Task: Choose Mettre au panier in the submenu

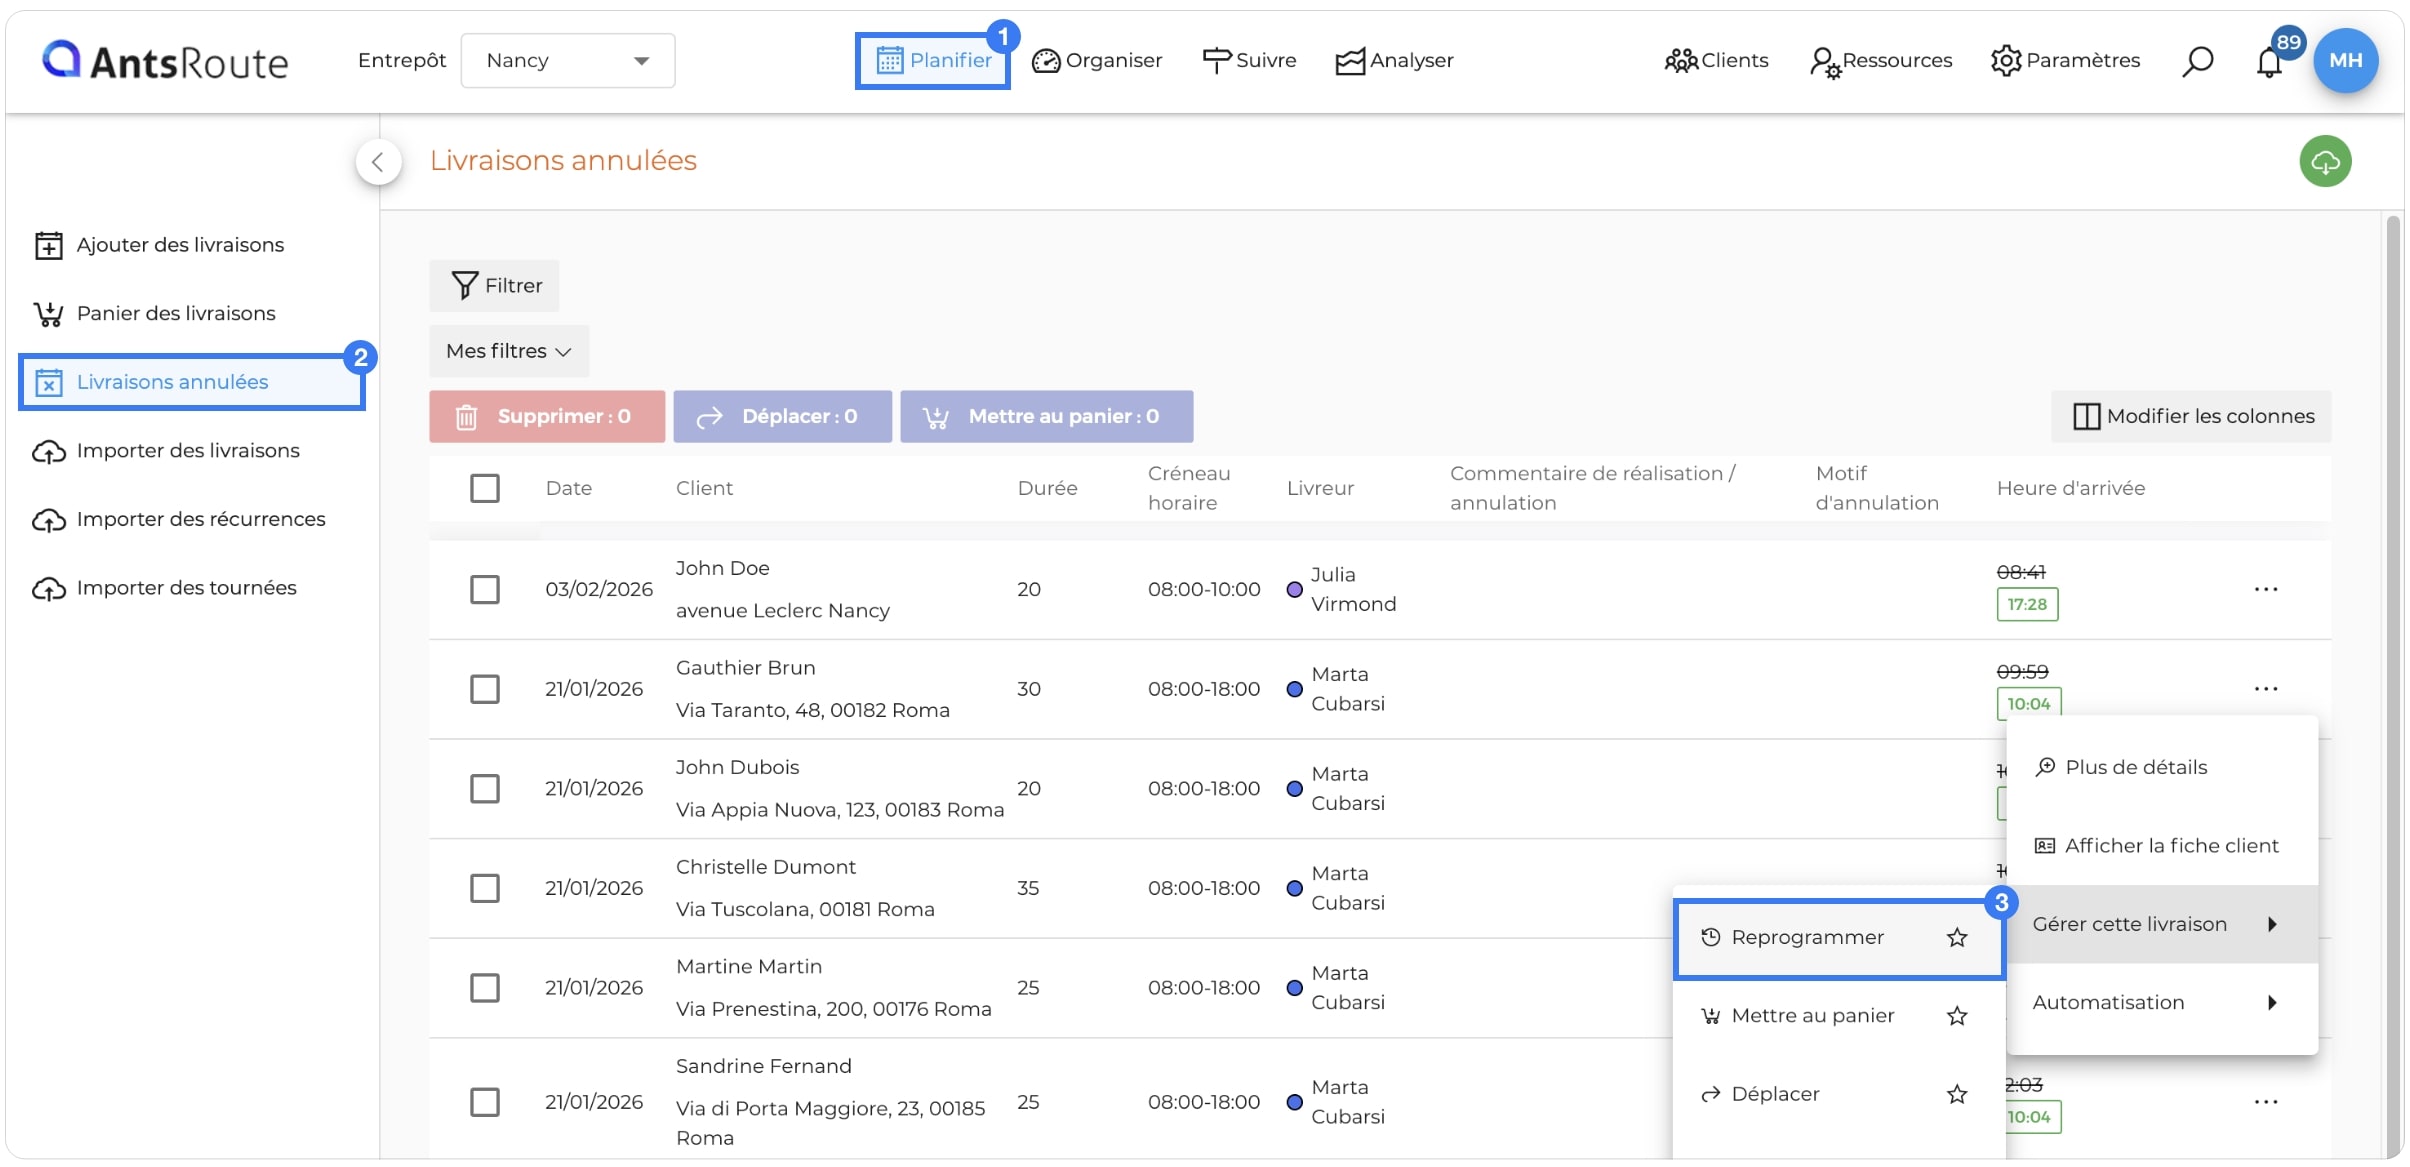Action: click(x=1839, y=1016)
